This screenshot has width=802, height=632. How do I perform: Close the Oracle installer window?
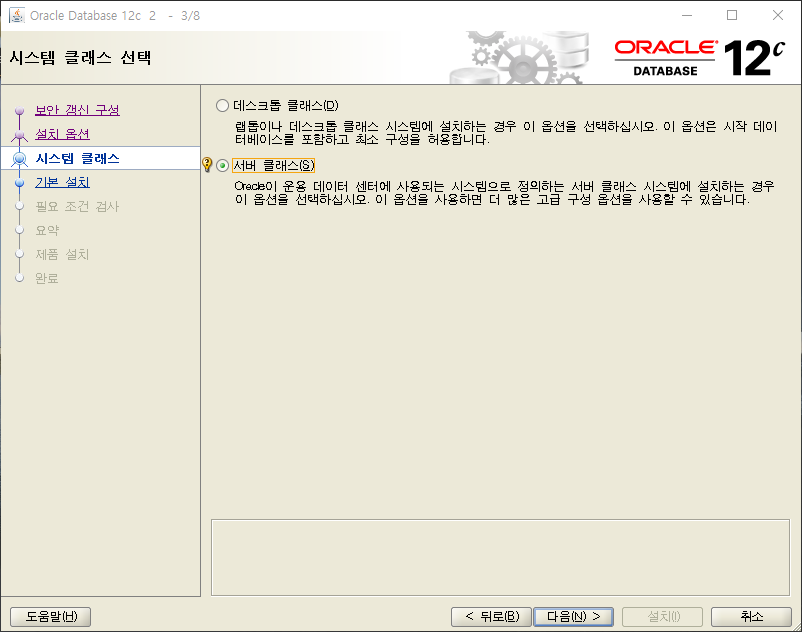(778, 15)
